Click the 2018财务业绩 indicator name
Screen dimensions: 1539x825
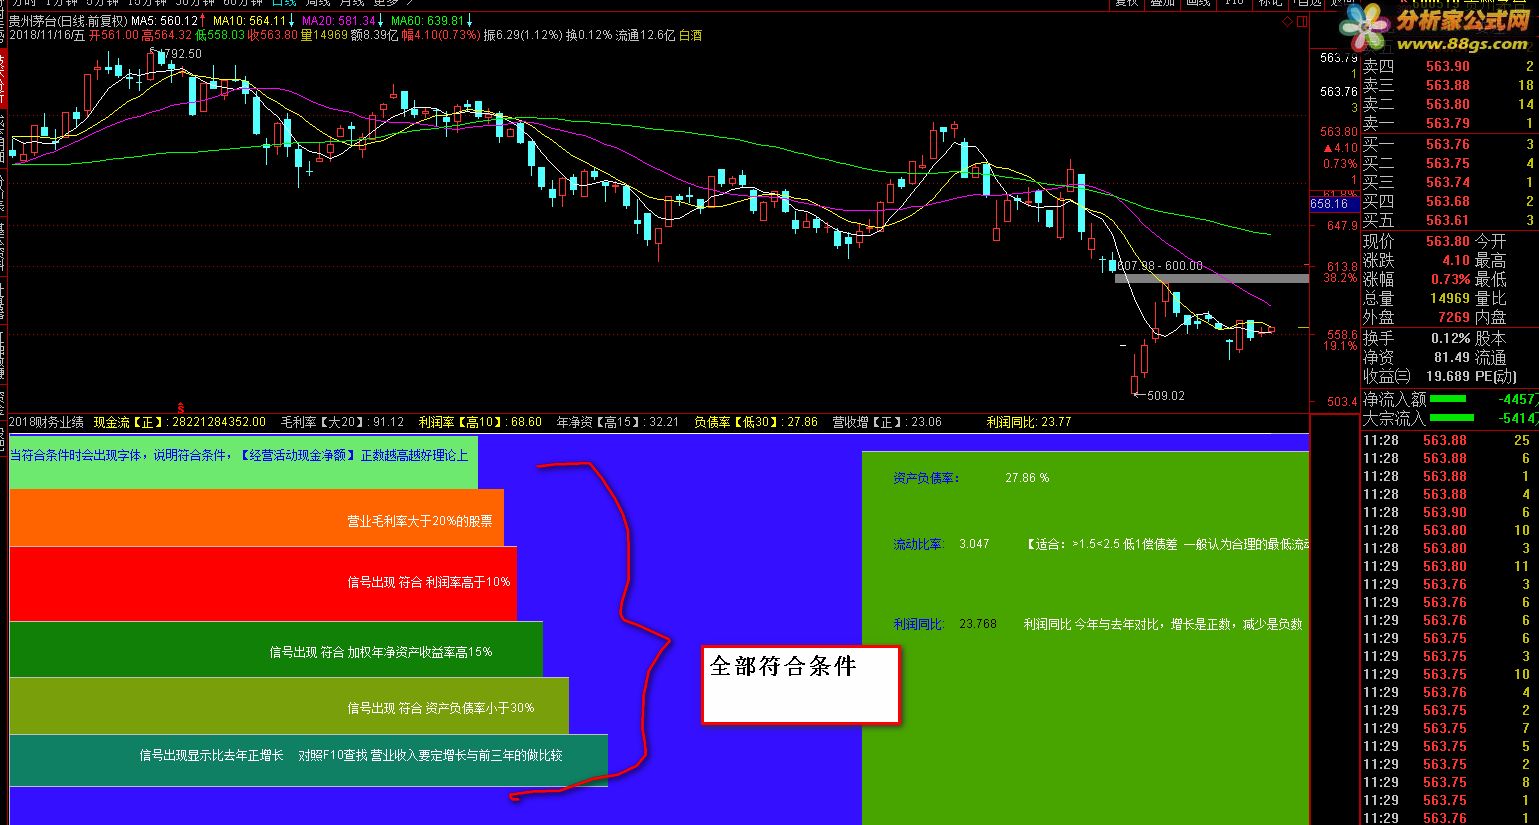click(x=46, y=422)
